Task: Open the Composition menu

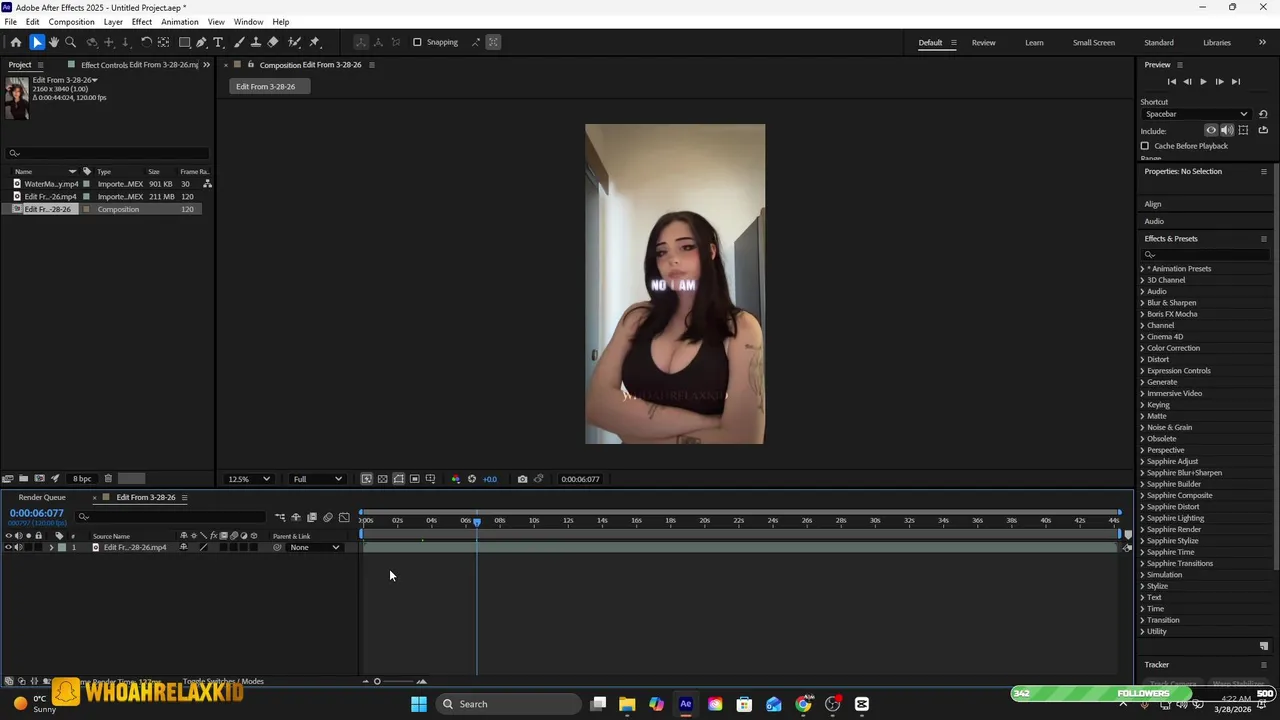Action: 72,22
